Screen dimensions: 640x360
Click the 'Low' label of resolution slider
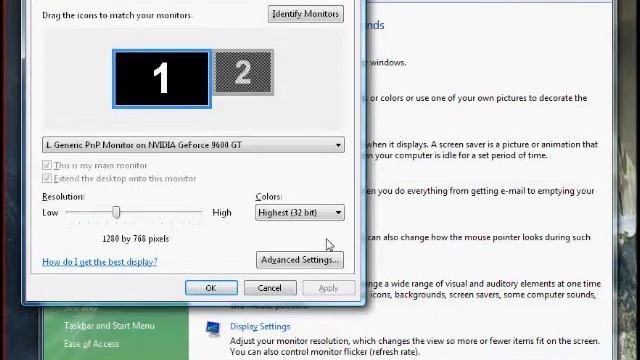(50, 213)
